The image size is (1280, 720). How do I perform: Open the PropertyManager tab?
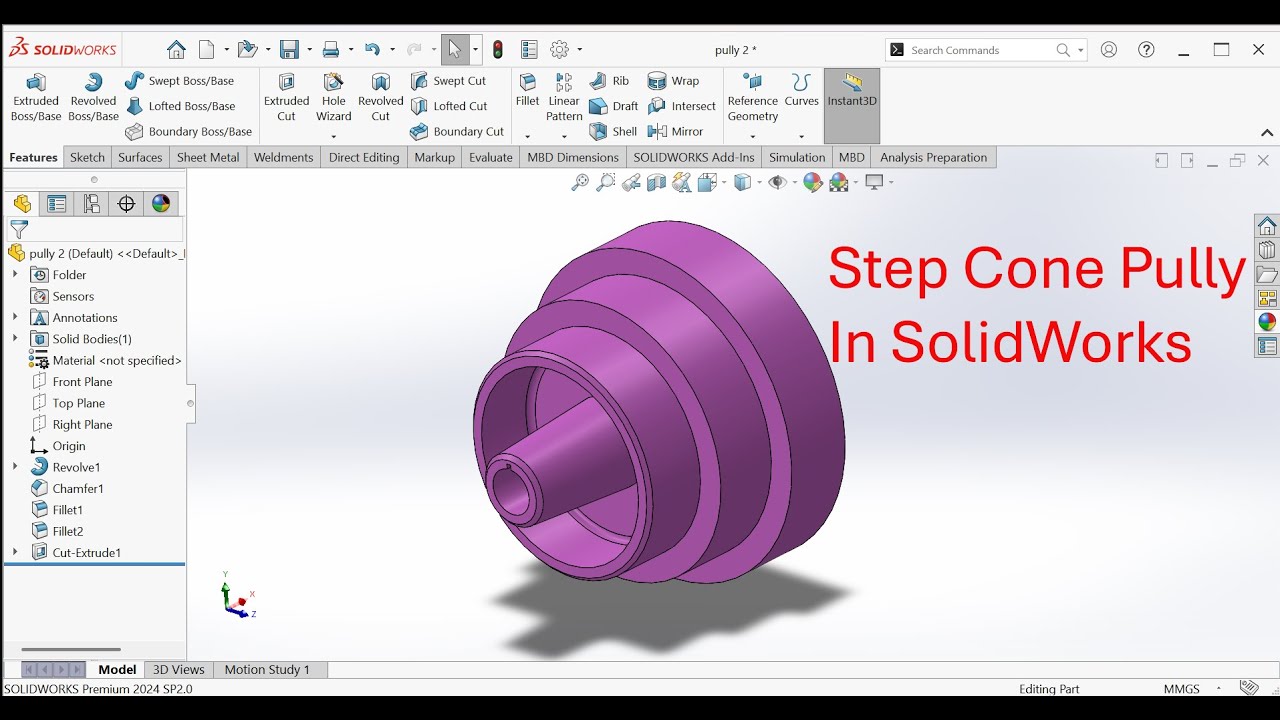pos(57,204)
